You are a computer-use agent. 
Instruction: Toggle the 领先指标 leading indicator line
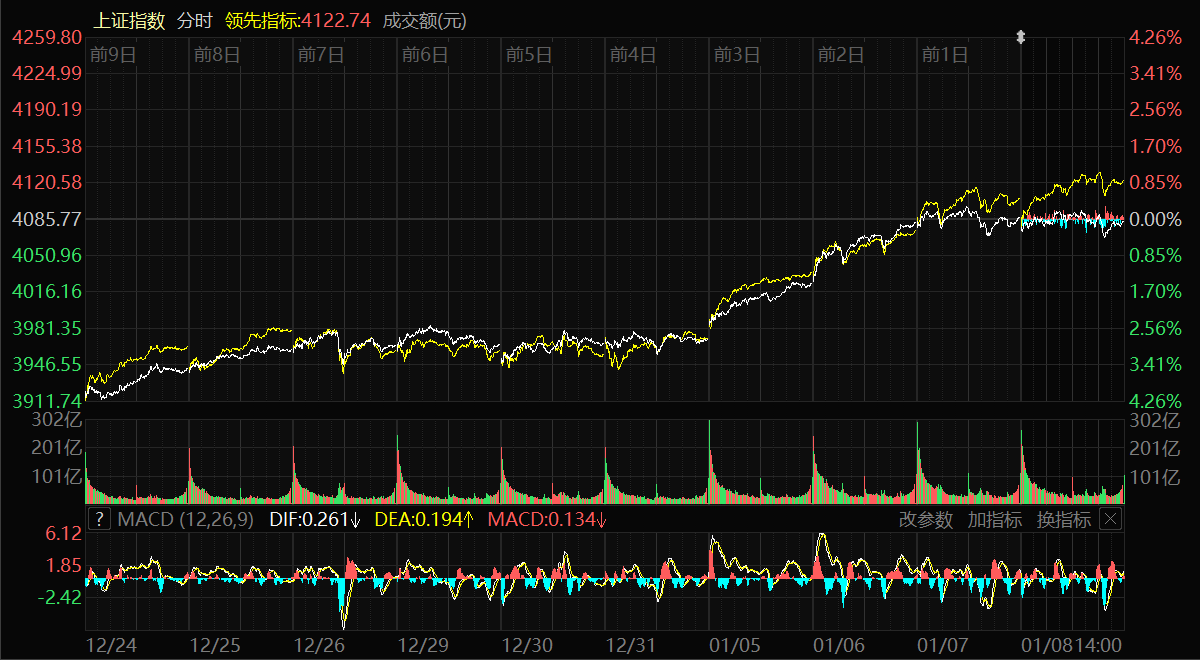[x=298, y=21]
